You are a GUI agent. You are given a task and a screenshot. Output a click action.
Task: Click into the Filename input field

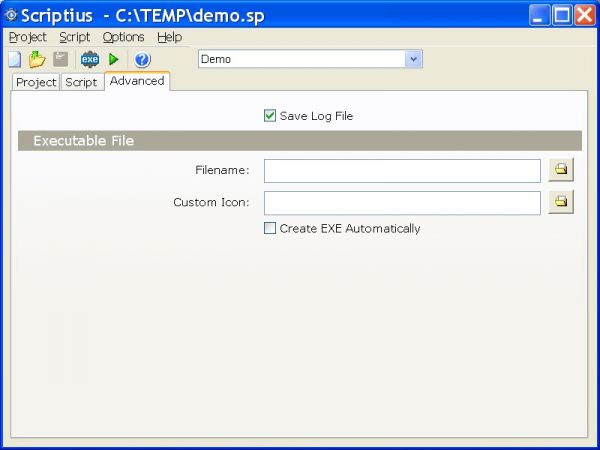point(402,171)
